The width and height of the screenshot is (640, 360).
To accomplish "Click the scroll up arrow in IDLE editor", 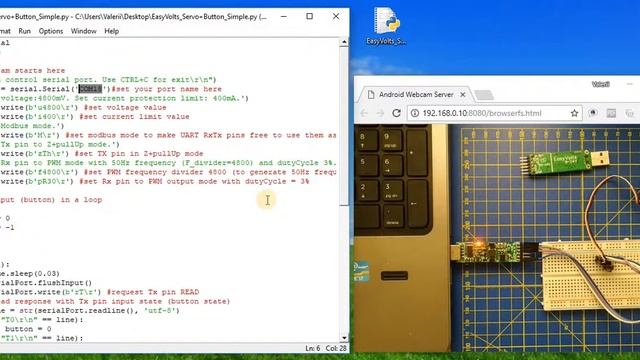I will 344,42.
